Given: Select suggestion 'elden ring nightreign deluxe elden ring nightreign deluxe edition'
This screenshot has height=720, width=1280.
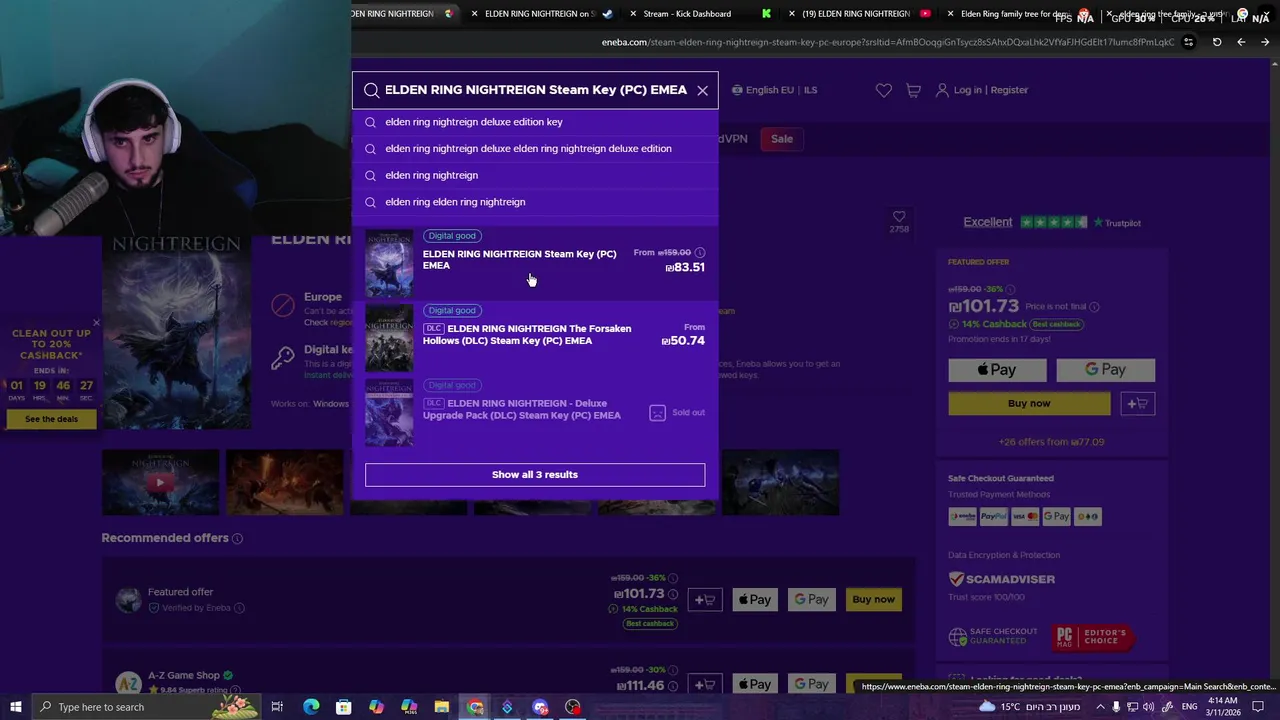Looking at the screenshot, I should click(x=535, y=149).
